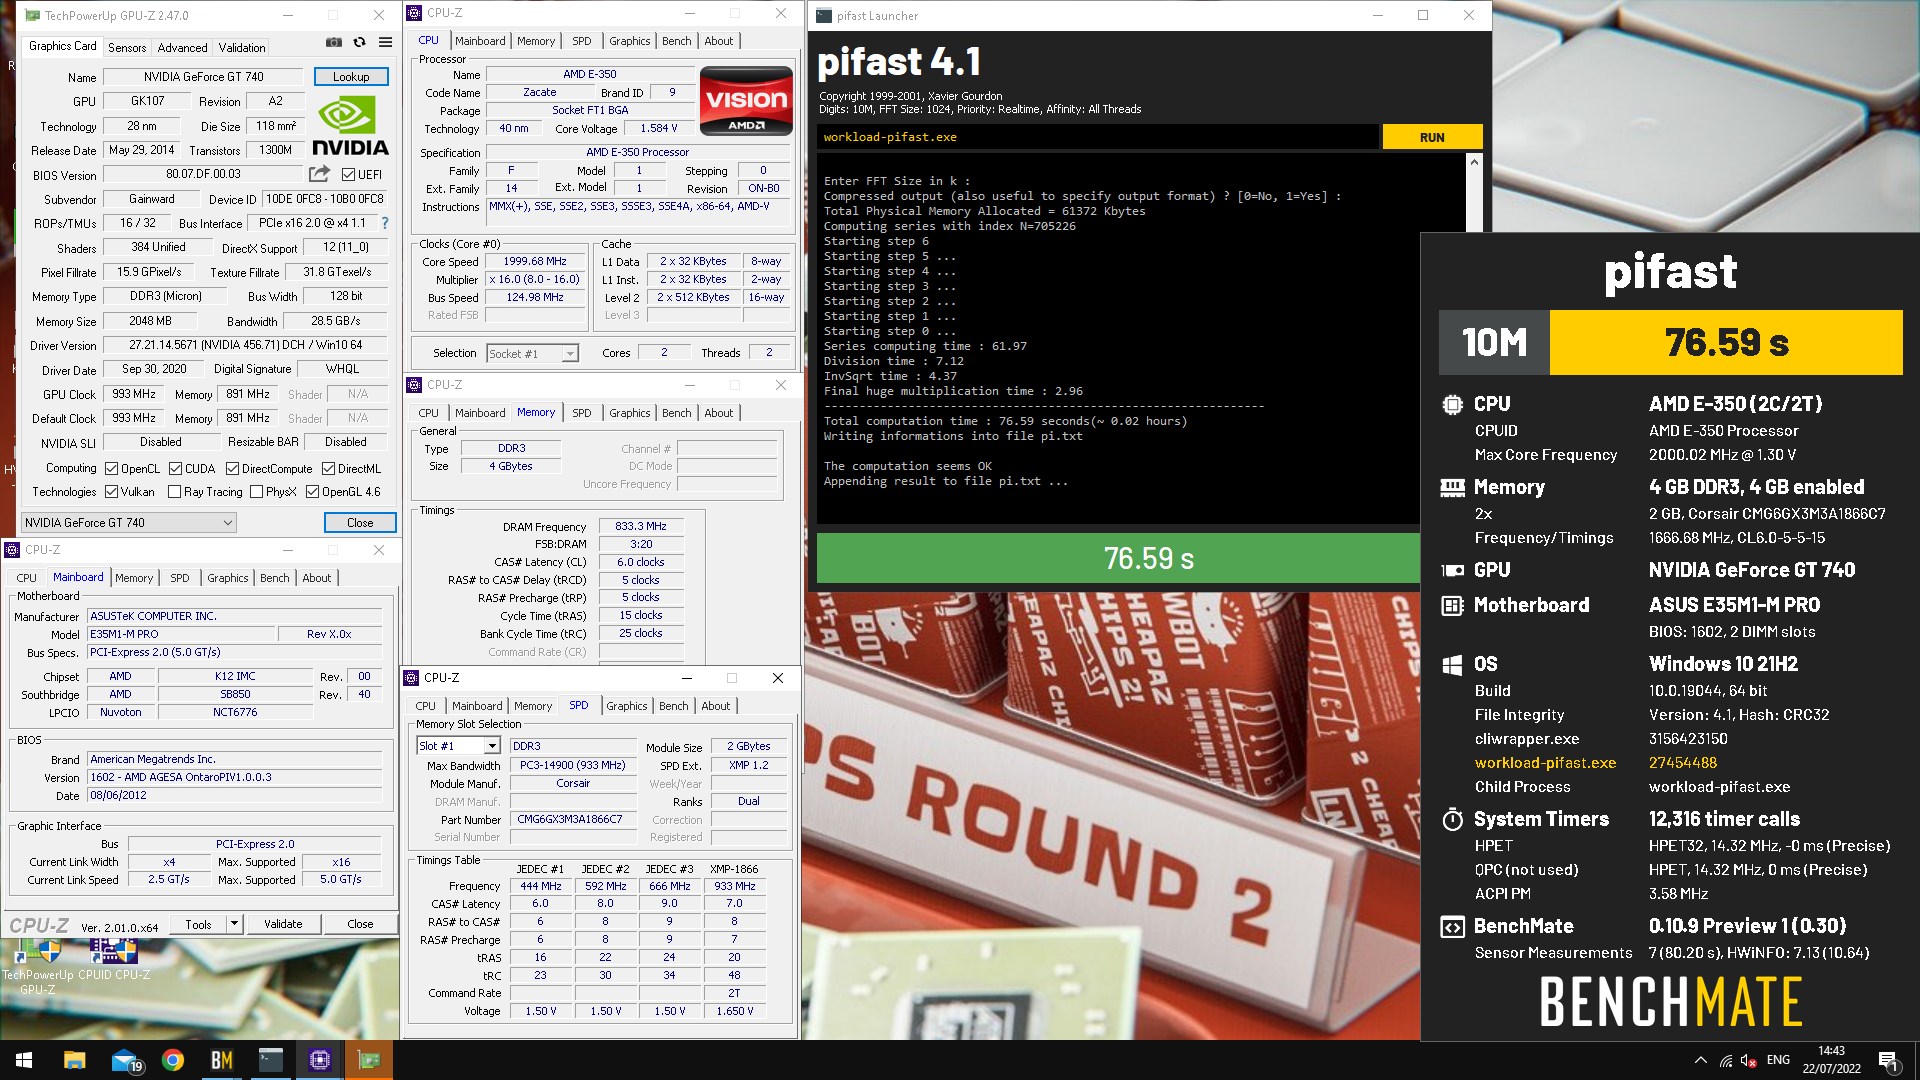The width and height of the screenshot is (1920, 1080).
Task: Toggle the CUDA checkbox
Action: coord(175,468)
